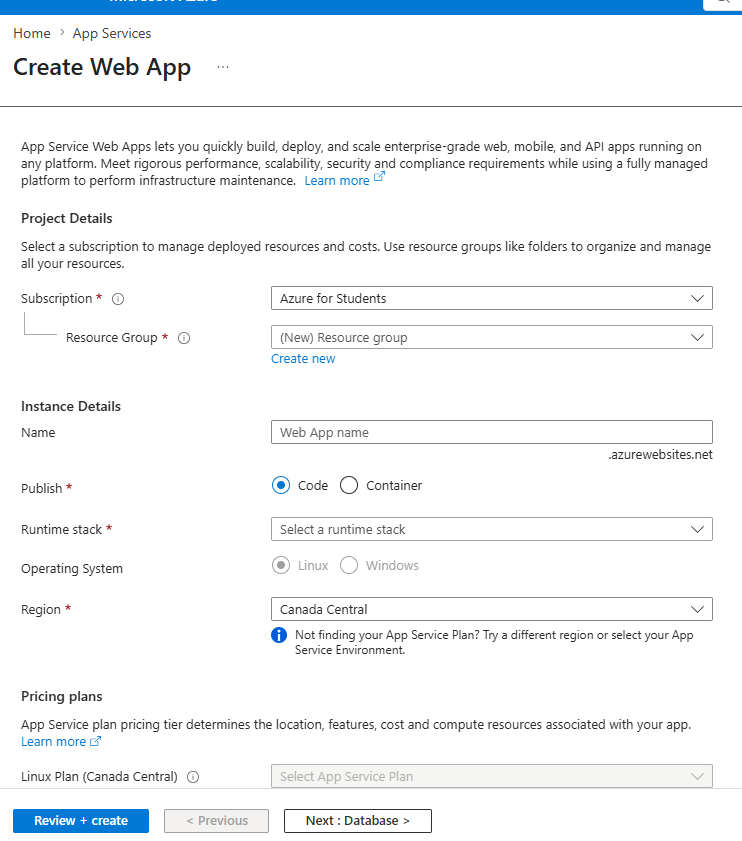
Task: Select the Container publish option
Action: click(349, 485)
